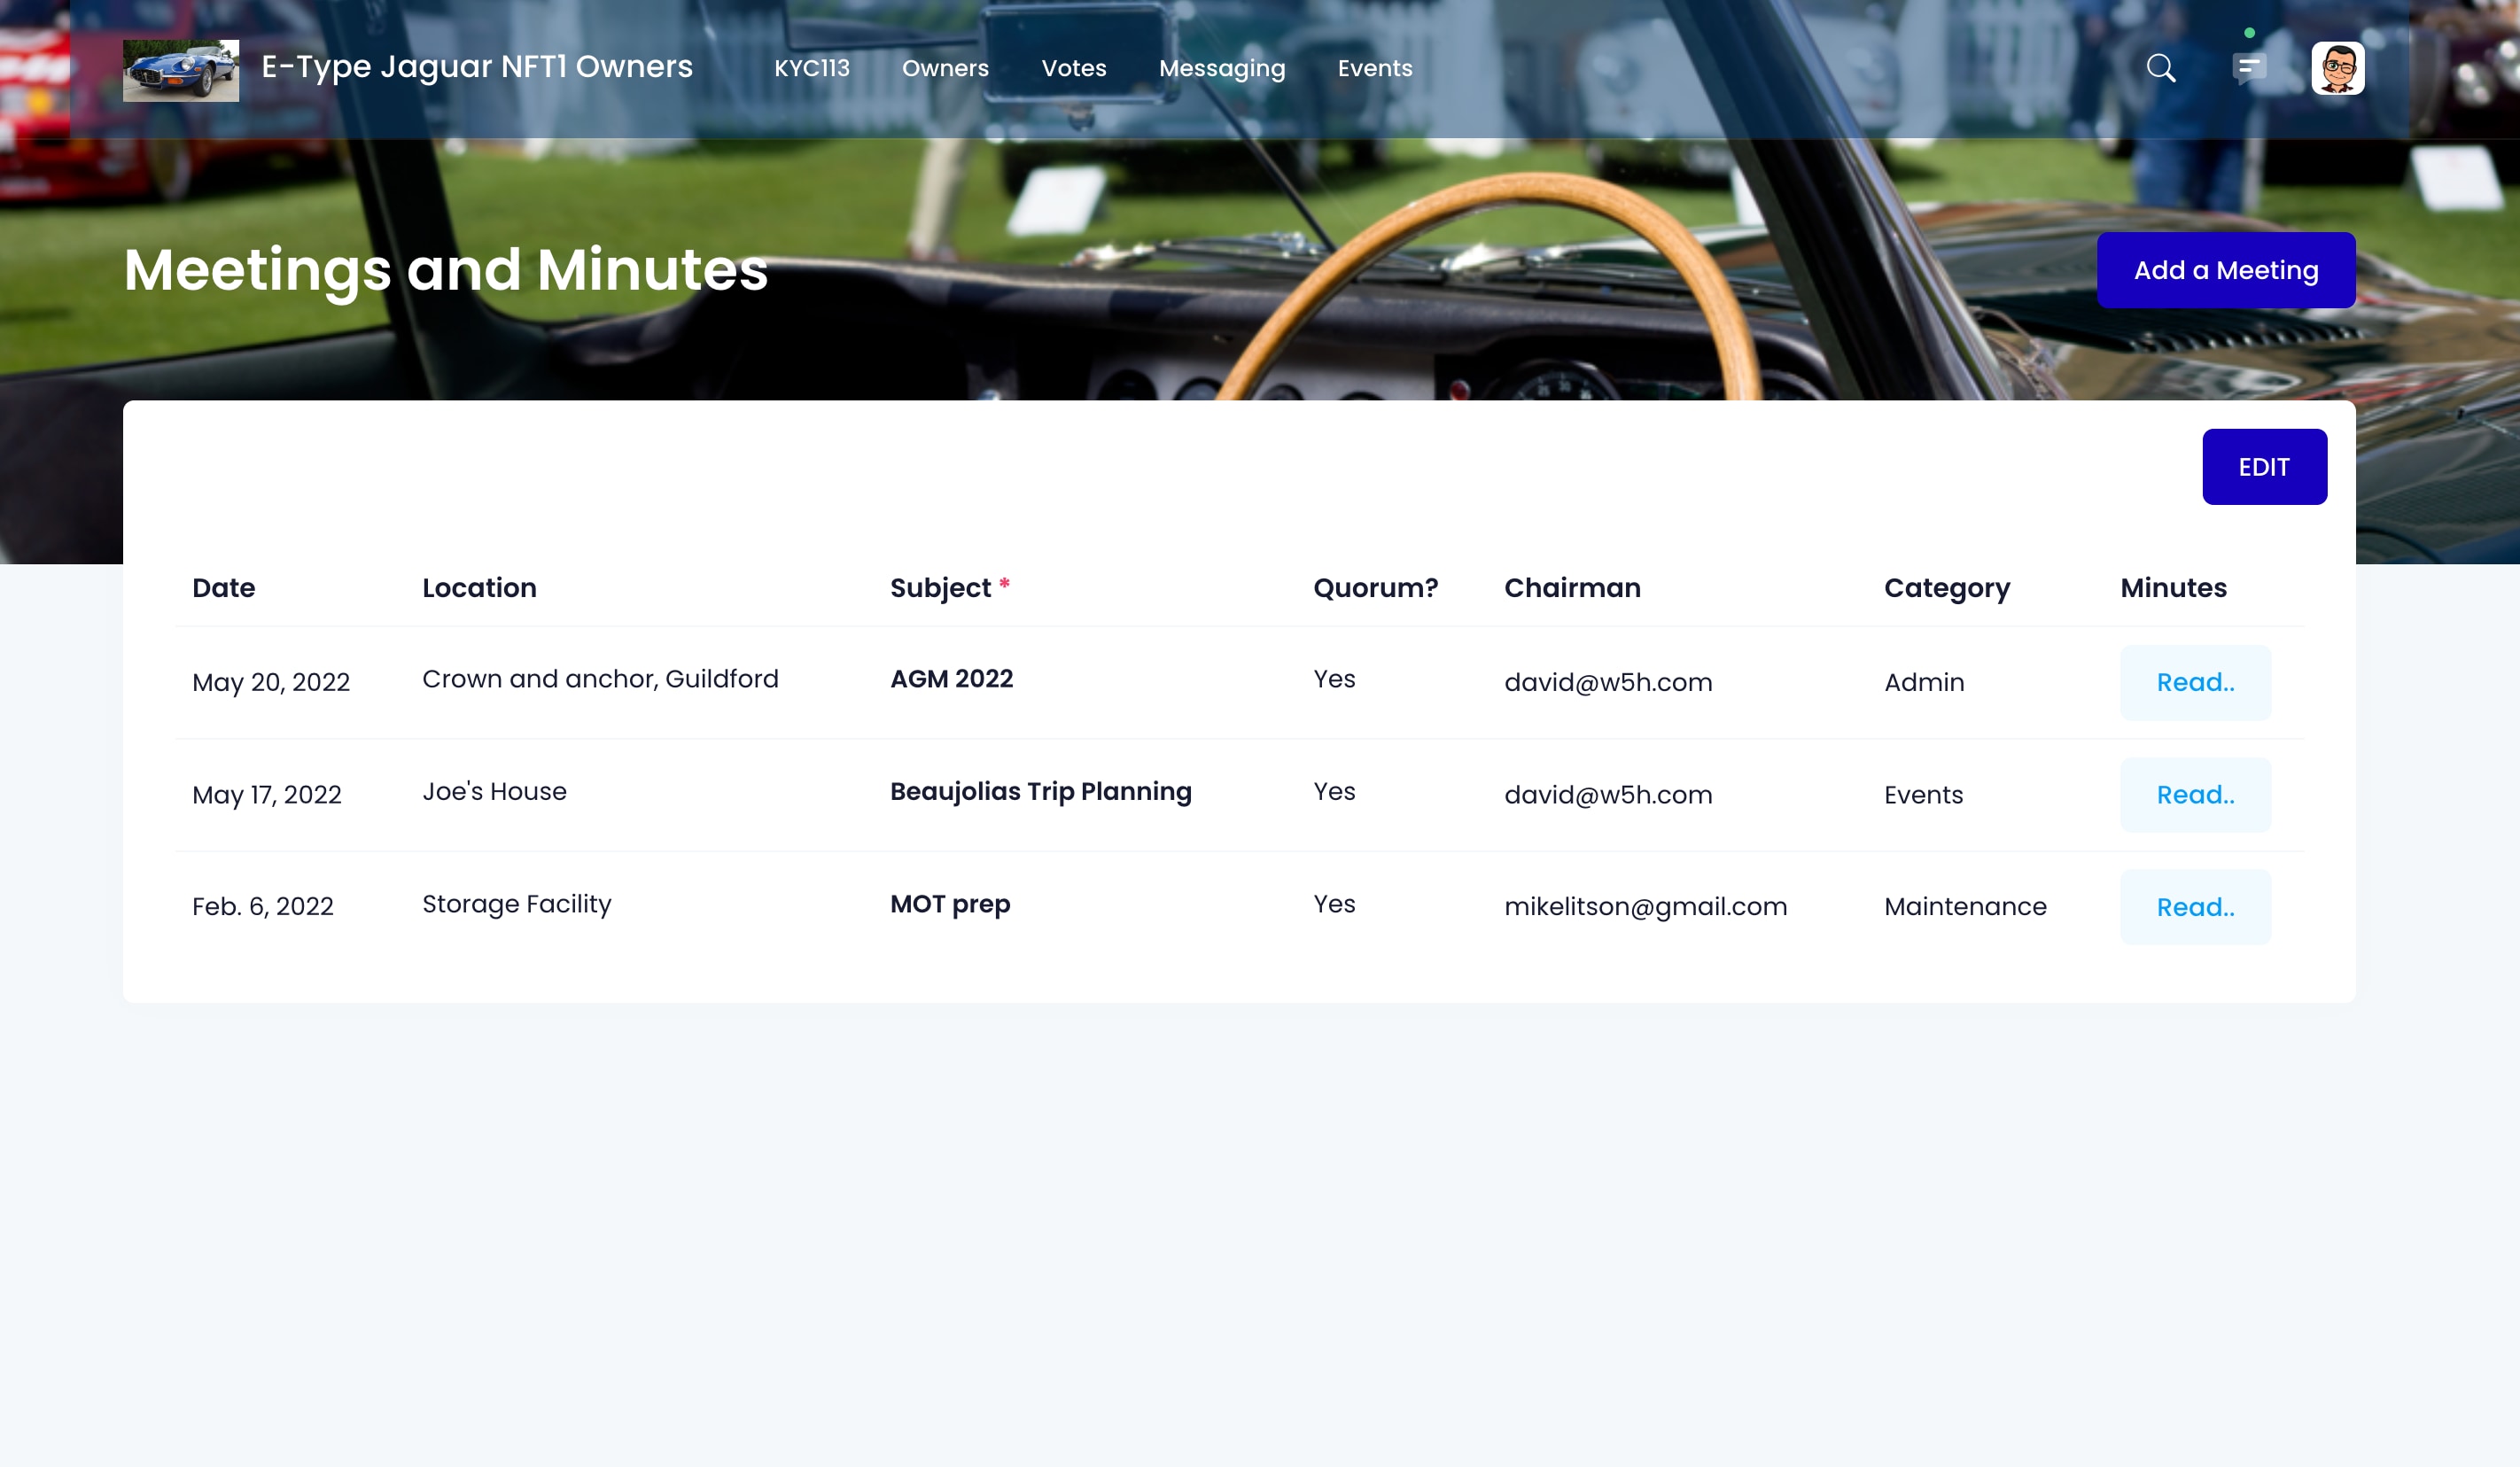
Task: Read minutes for MOT prep meeting
Action: pos(2194,907)
